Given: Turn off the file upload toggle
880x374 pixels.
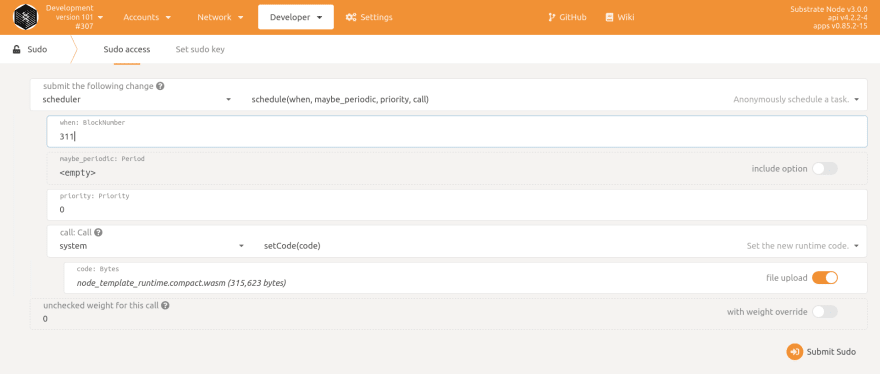Looking at the screenshot, I should point(824,277).
